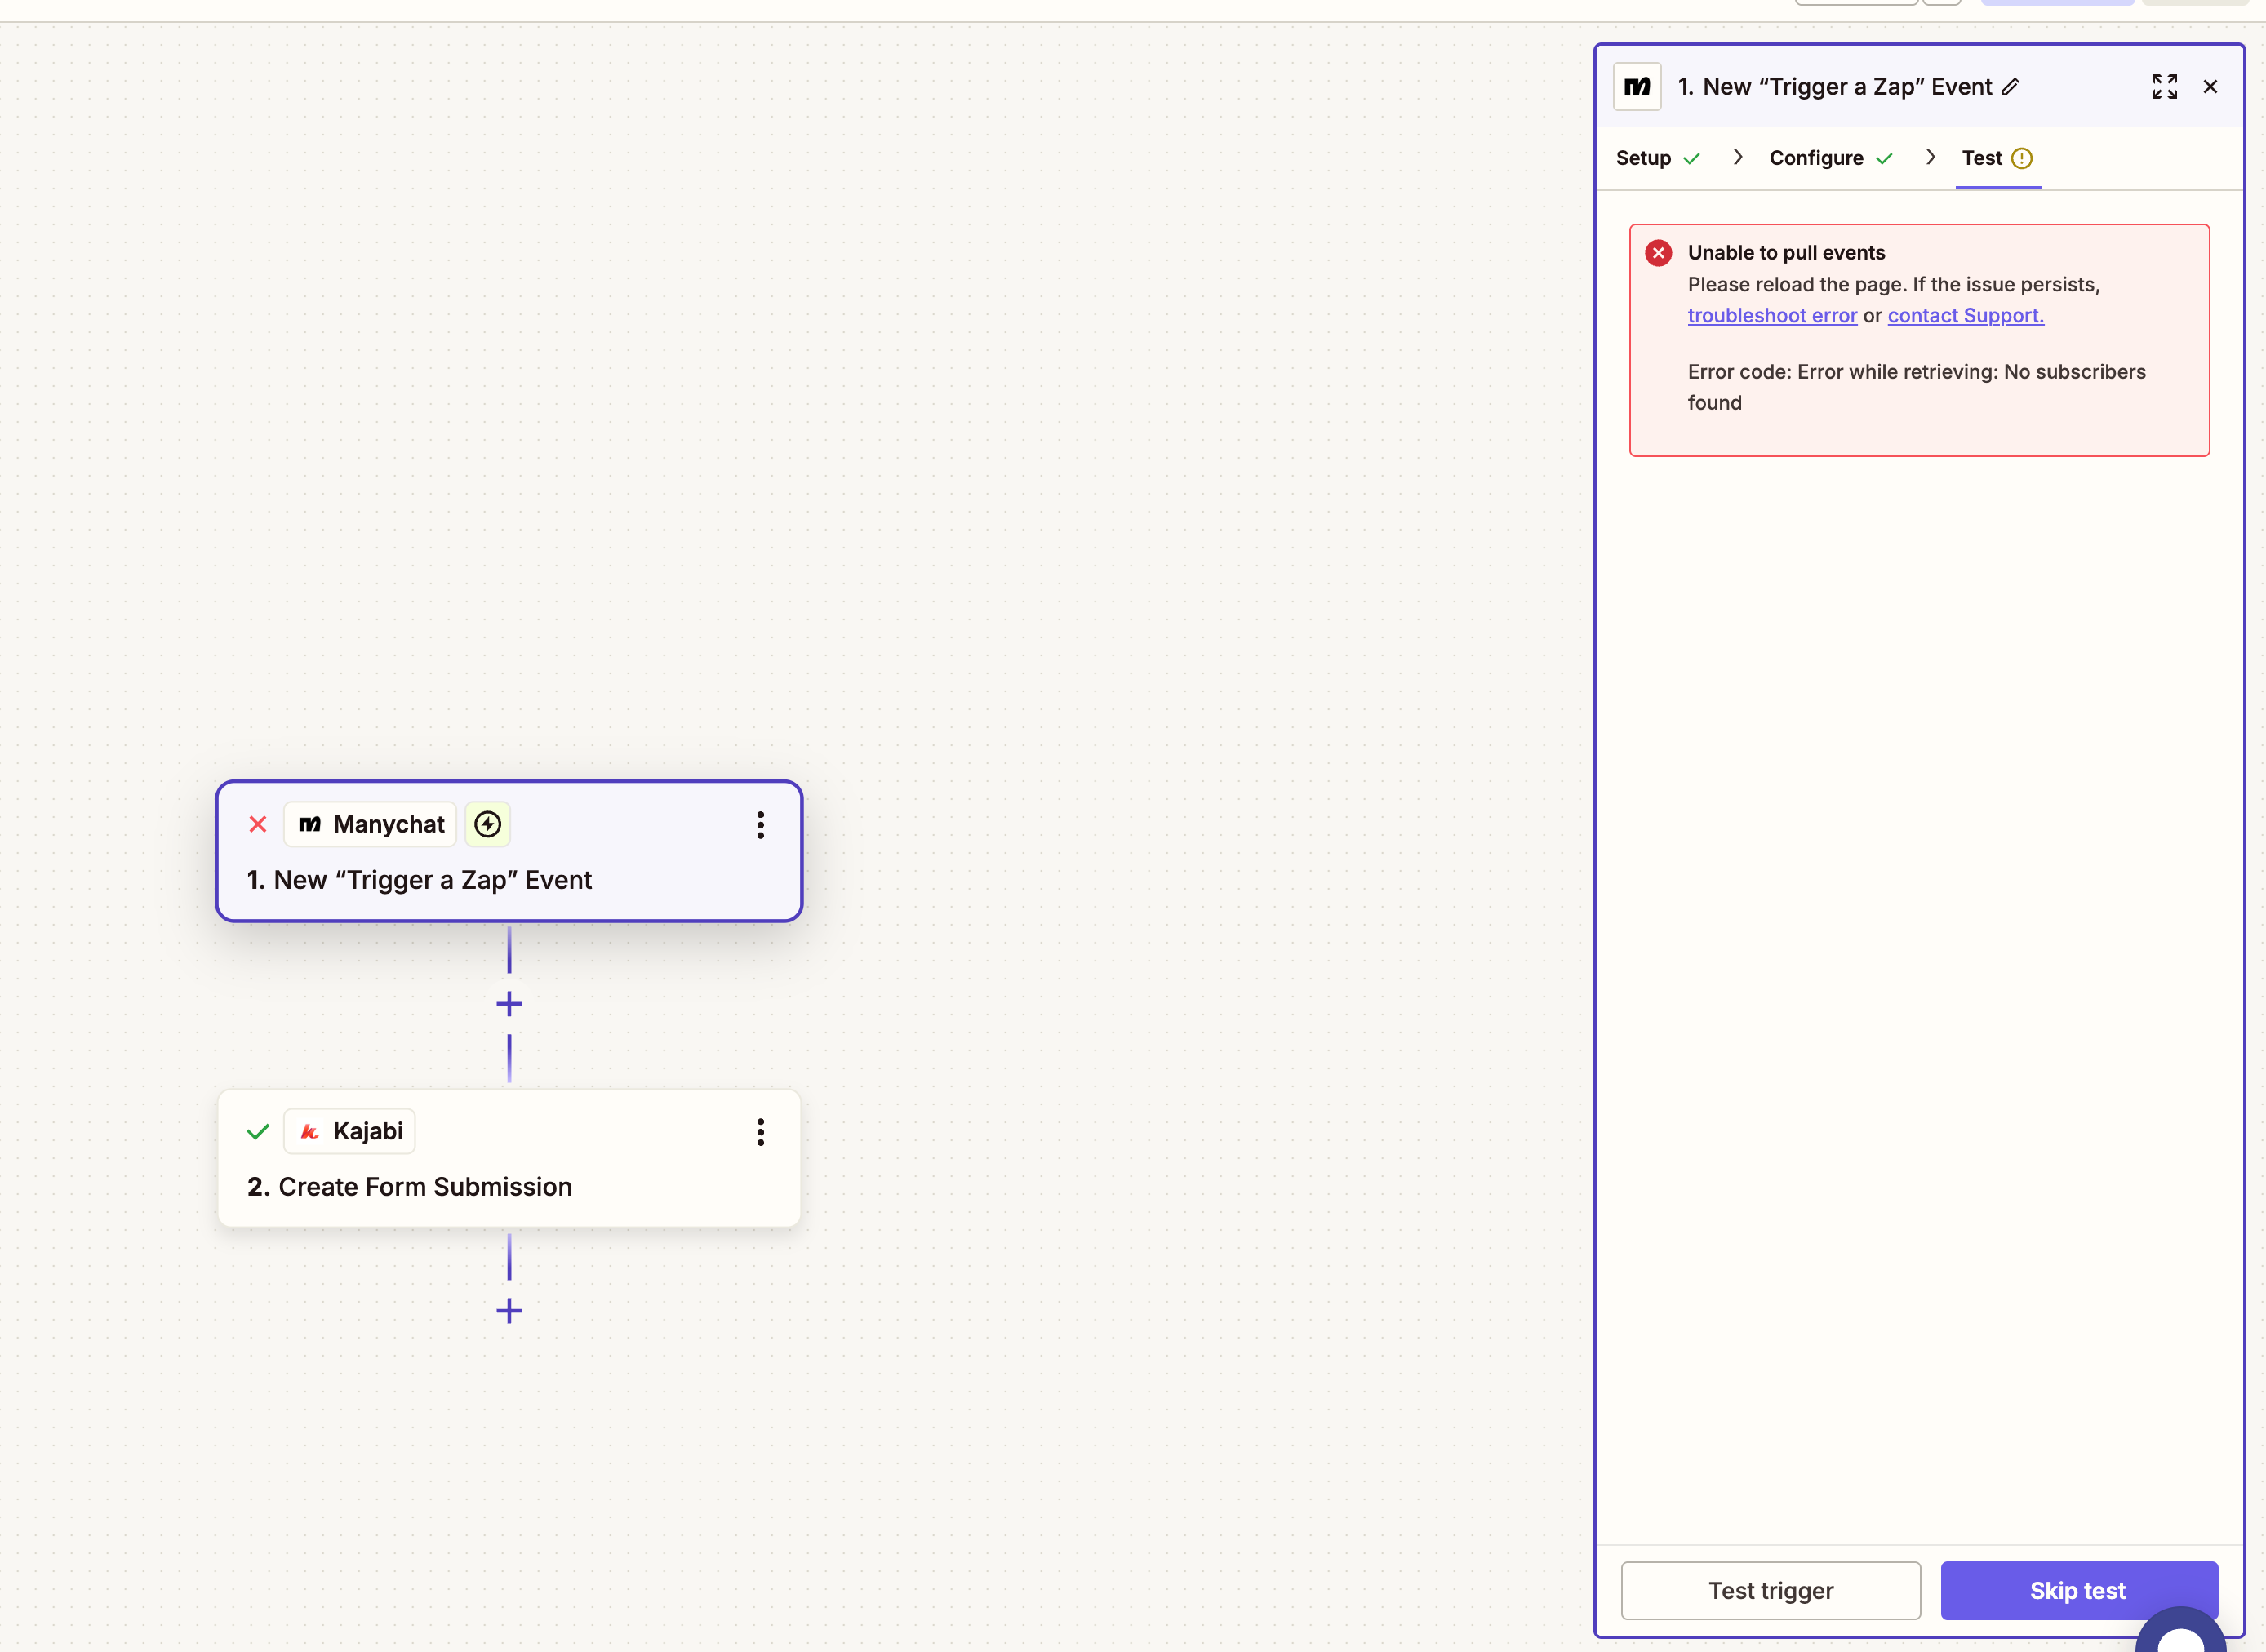Click the "No subscribers found" error code text

click(1916, 387)
